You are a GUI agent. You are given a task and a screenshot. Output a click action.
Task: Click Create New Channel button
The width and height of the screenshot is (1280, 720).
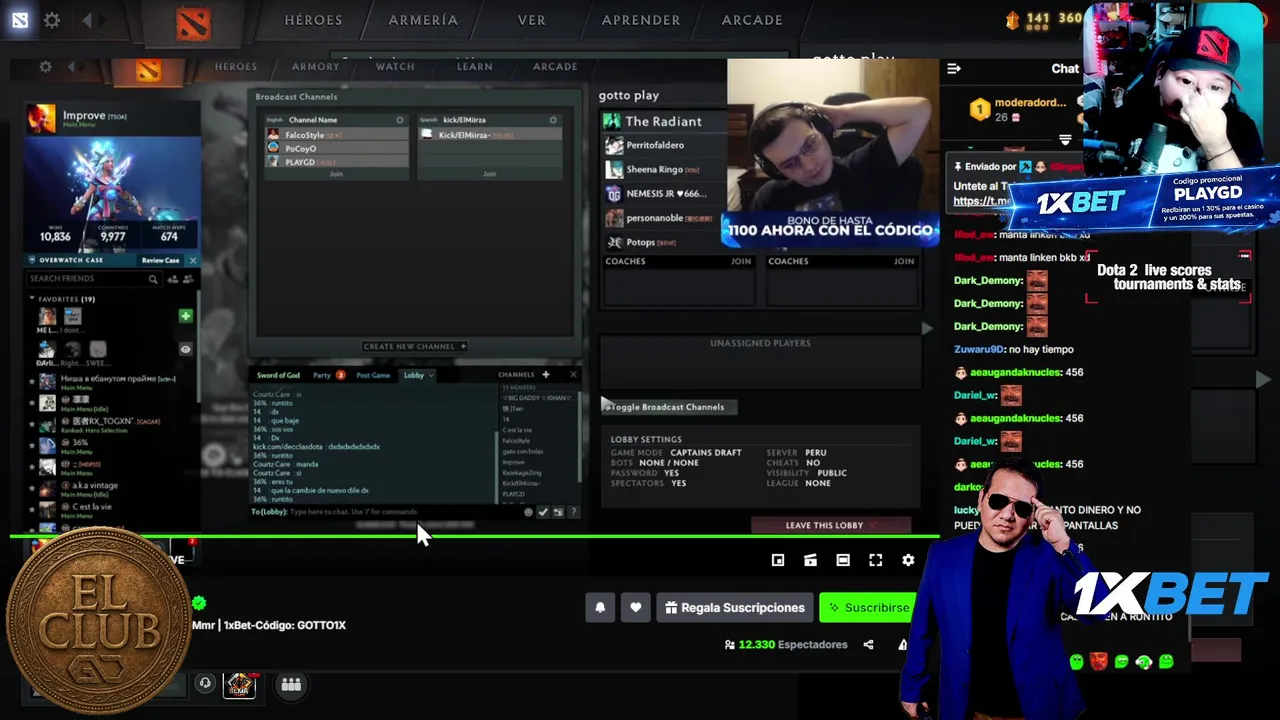click(x=415, y=346)
